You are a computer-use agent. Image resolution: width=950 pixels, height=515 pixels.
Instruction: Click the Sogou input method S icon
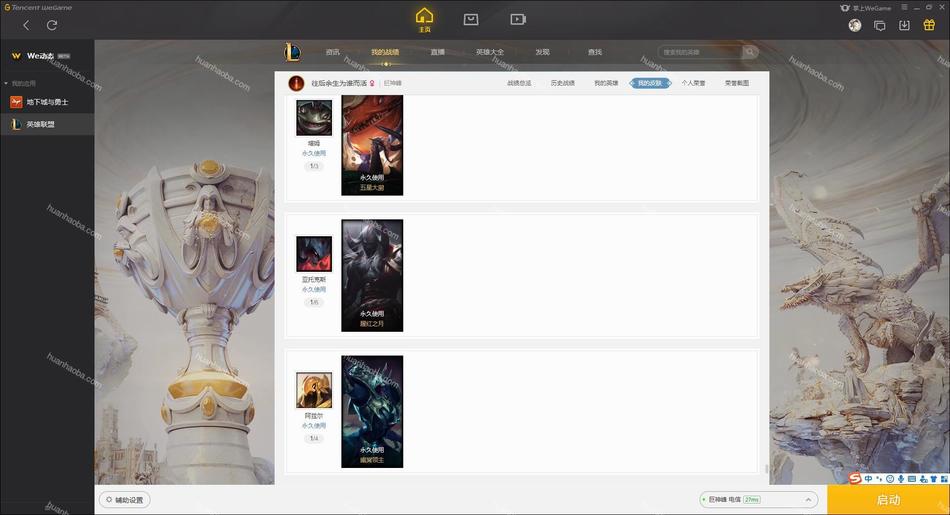click(855, 478)
